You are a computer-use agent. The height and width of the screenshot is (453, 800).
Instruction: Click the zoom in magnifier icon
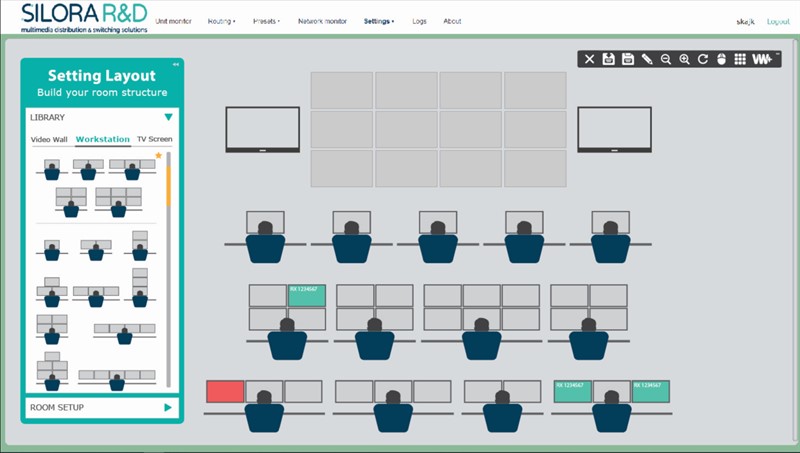coord(685,60)
